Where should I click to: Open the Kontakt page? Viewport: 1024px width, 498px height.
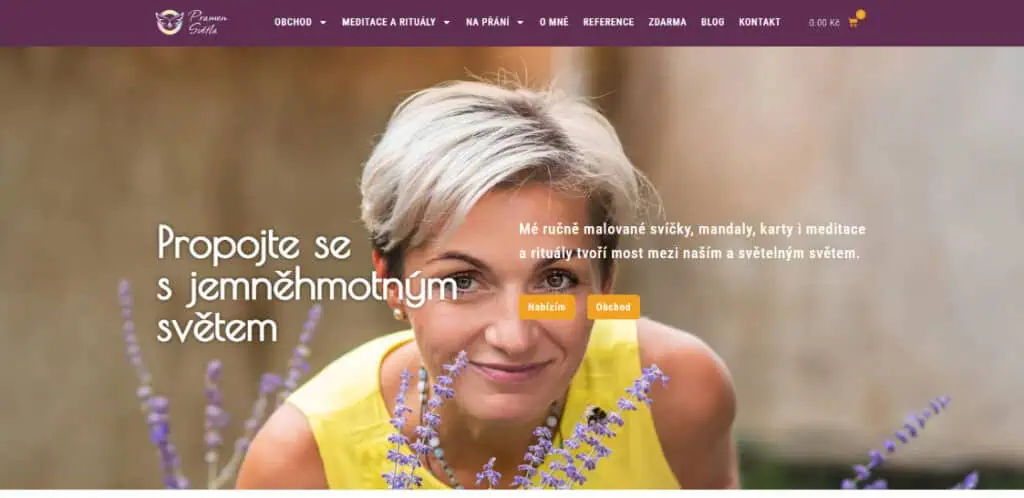(760, 22)
